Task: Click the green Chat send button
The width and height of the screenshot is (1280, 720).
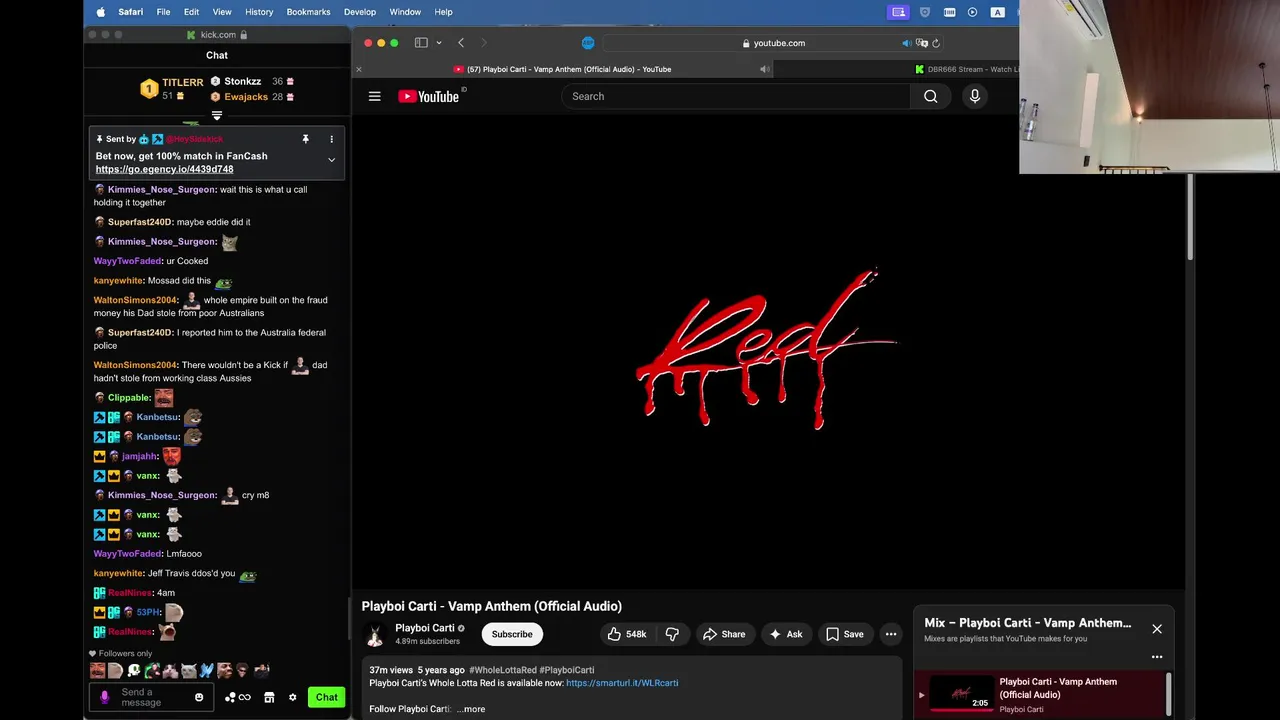Action: coord(327,697)
